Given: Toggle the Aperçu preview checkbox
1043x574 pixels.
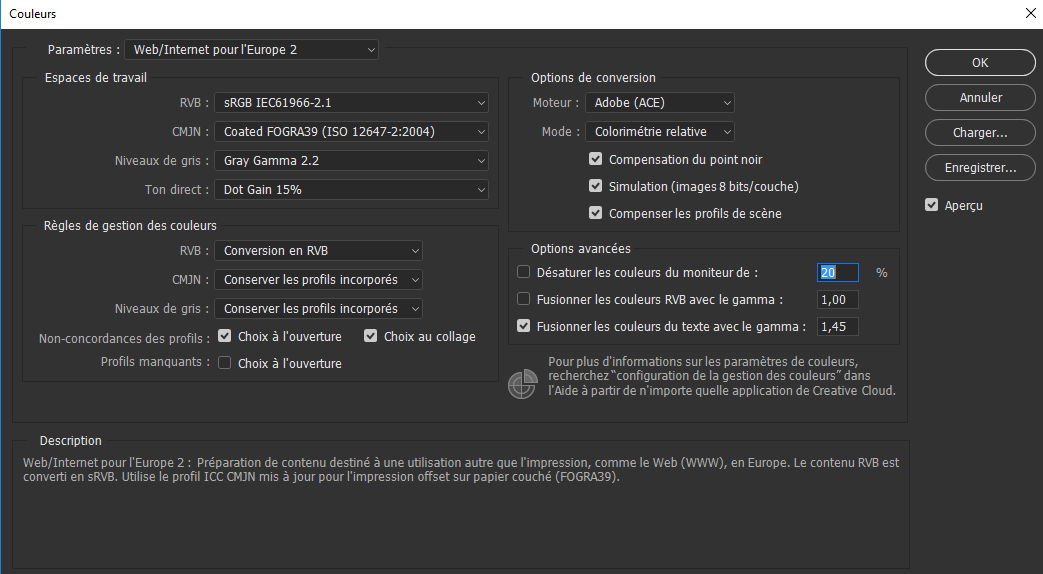Looking at the screenshot, I should (932, 205).
